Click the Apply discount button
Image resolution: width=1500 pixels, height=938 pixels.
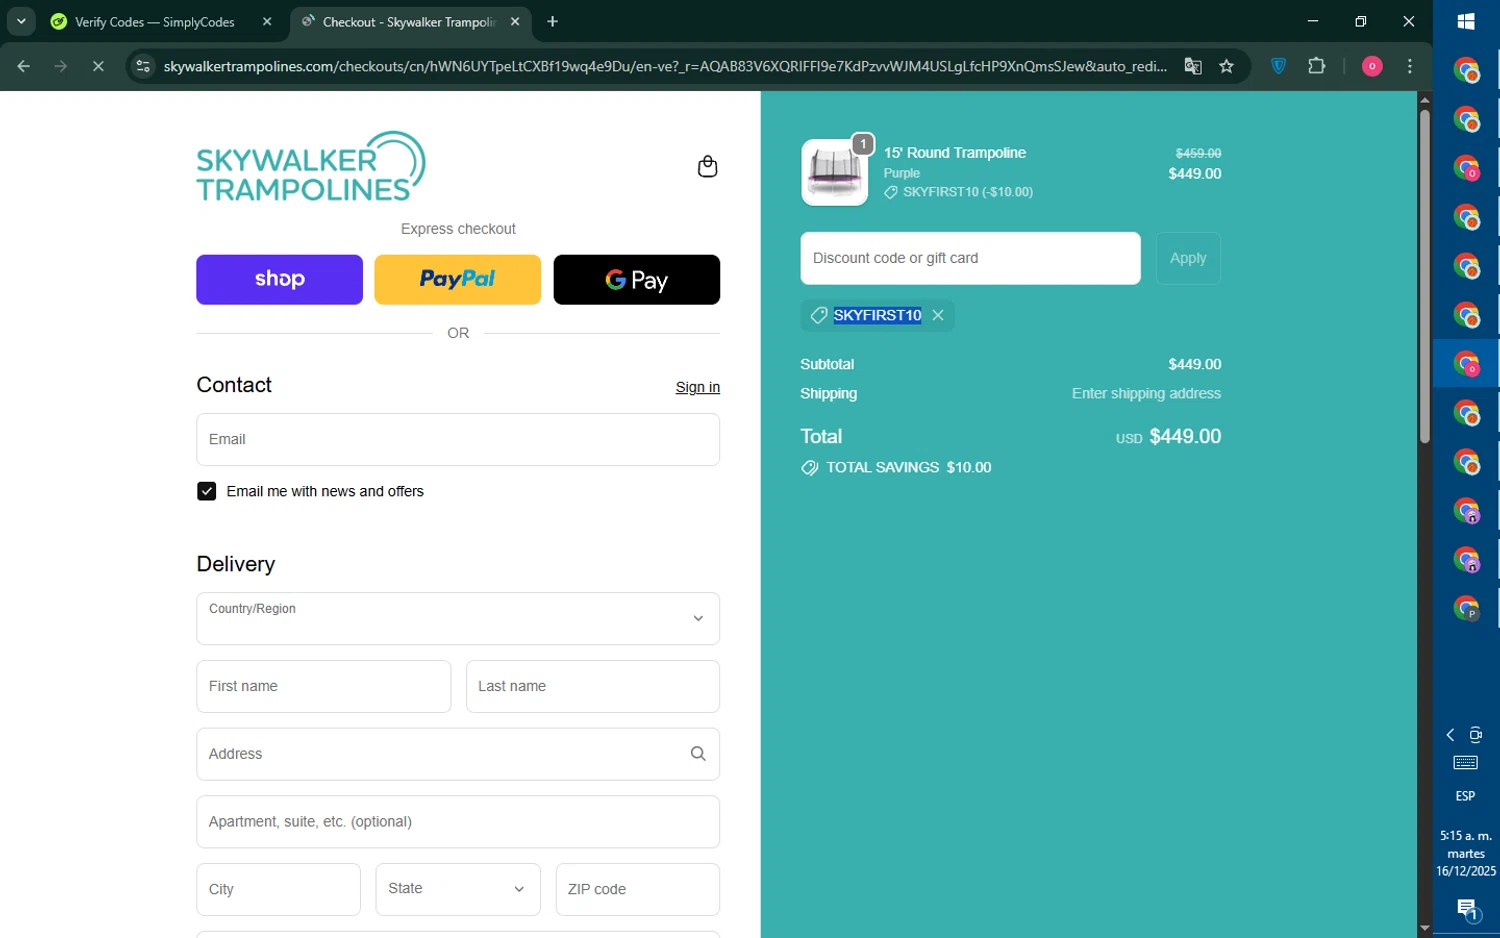(x=1188, y=258)
